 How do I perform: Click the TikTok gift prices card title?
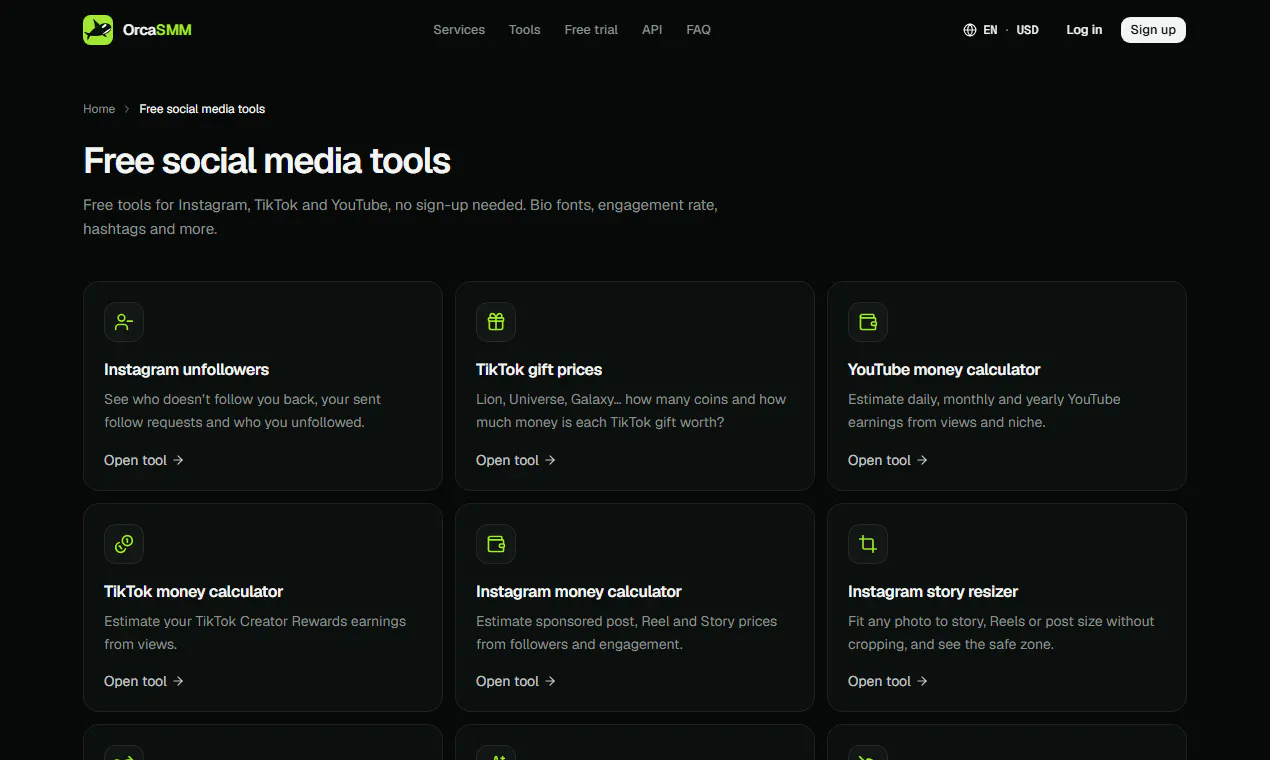point(539,370)
